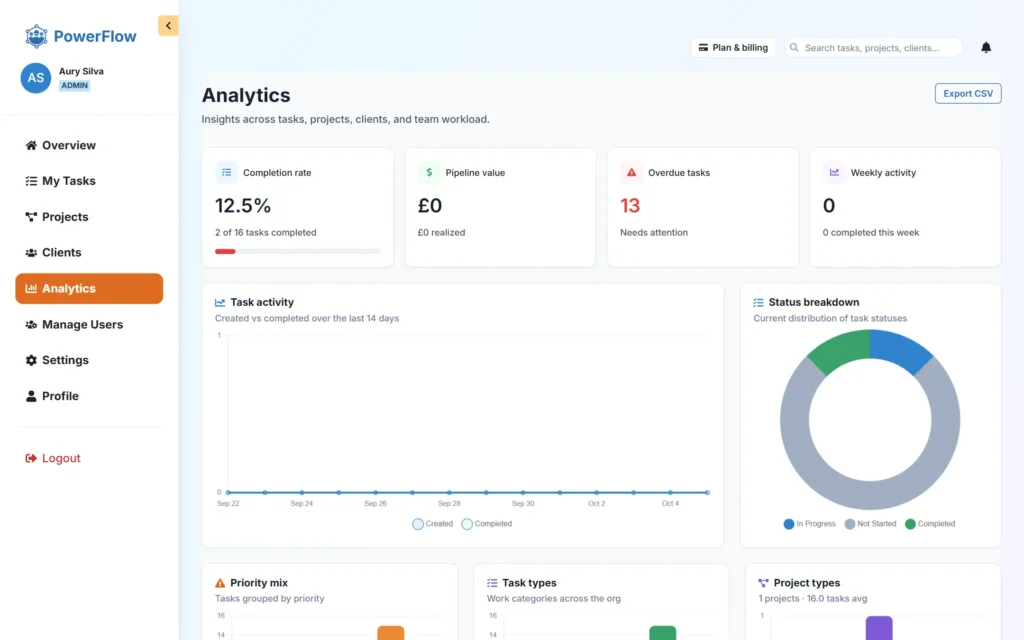1024x640 pixels.
Task: Click the completion rate progress bar
Action: 298,251
